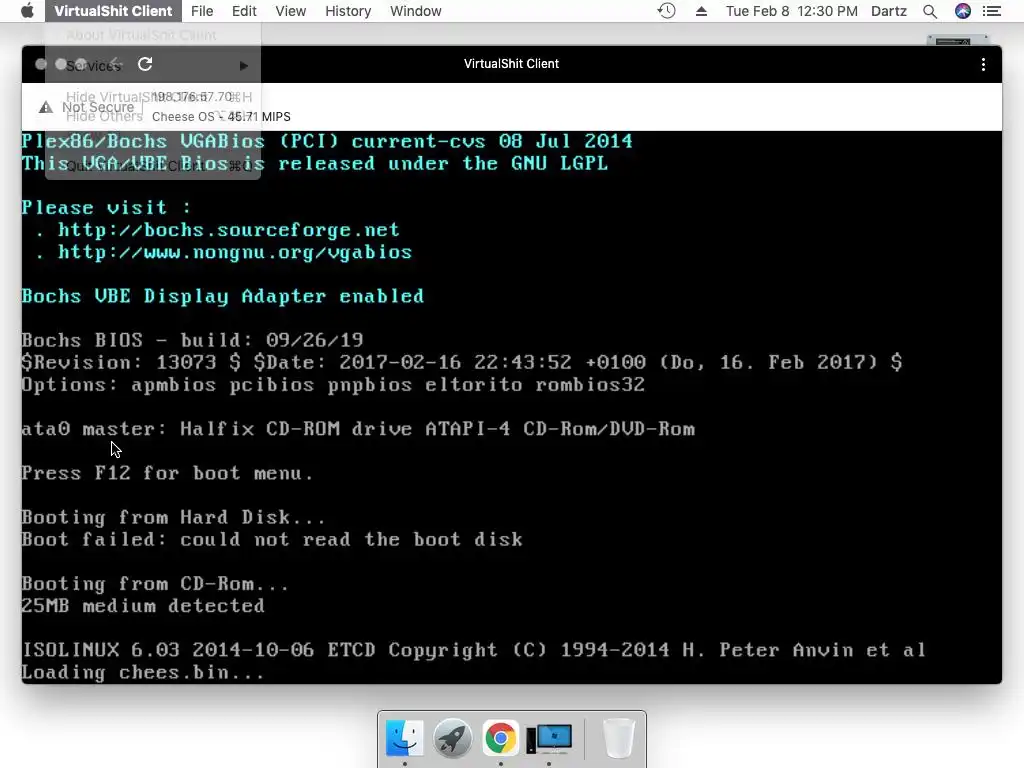Click 'ata0 master: Halfix CD-ROM' line
1024x768 pixels.
tap(358, 429)
